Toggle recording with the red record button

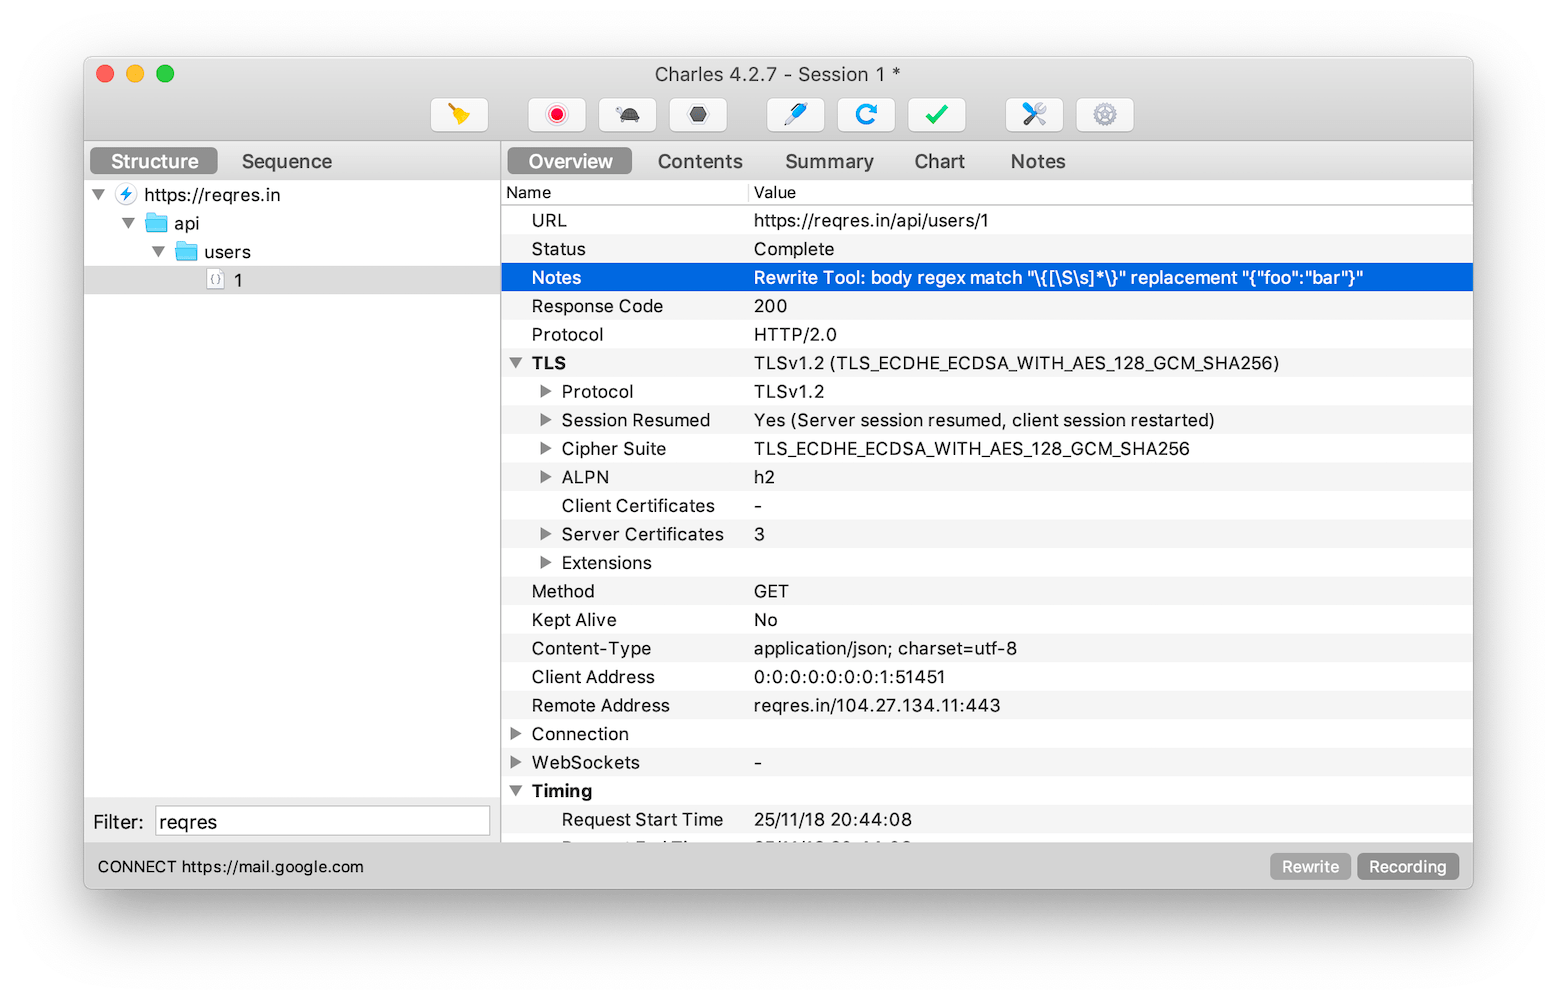point(557,114)
